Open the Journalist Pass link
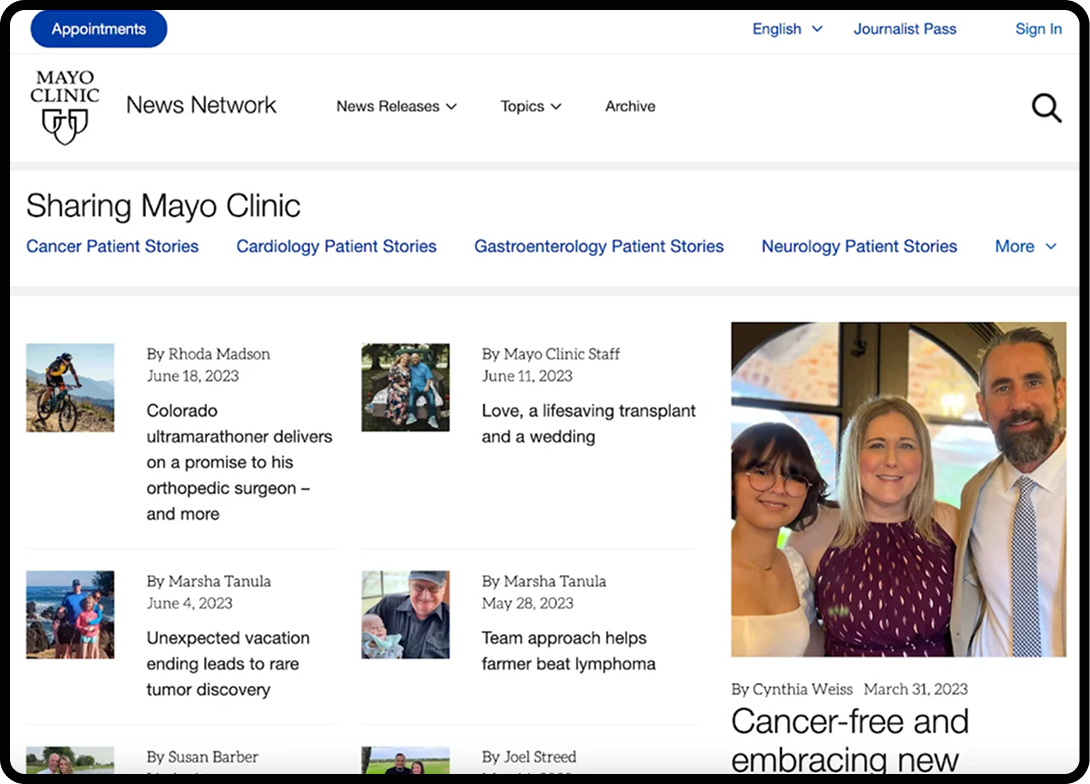 coord(905,29)
